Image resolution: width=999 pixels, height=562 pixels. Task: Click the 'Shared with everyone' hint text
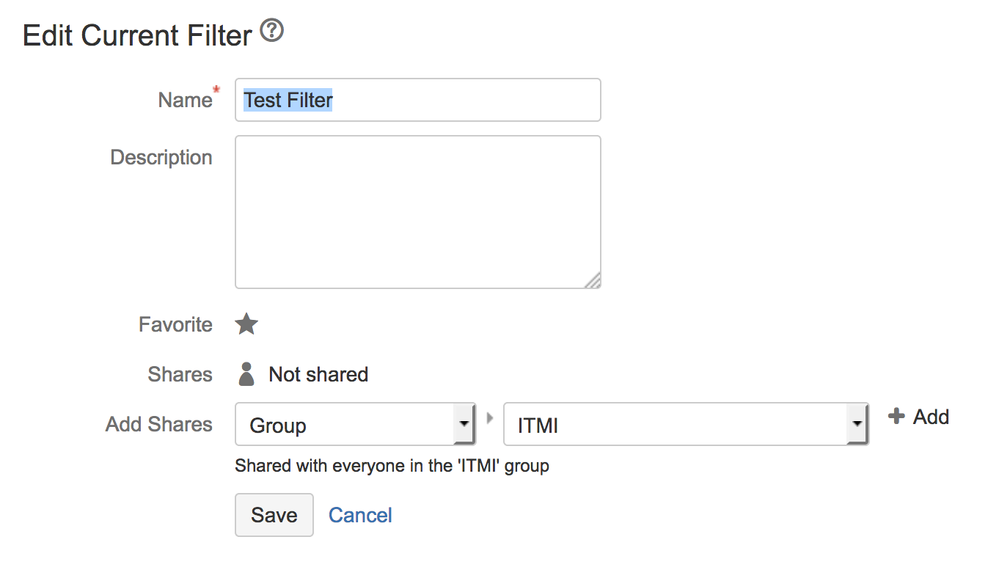[x=392, y=466]
